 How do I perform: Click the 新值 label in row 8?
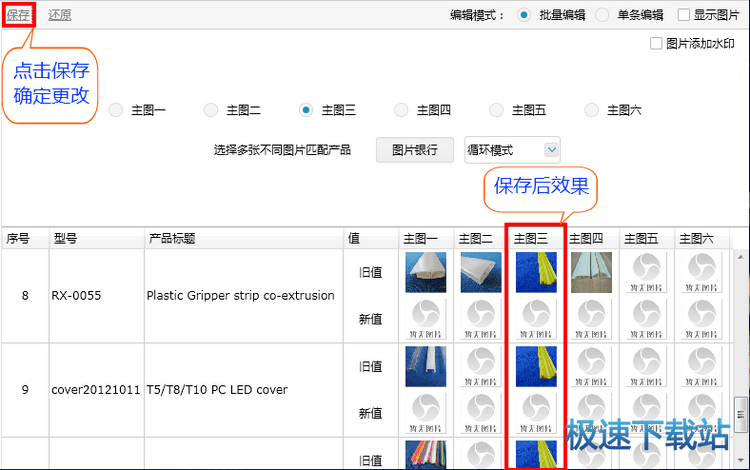pos(371,319)
